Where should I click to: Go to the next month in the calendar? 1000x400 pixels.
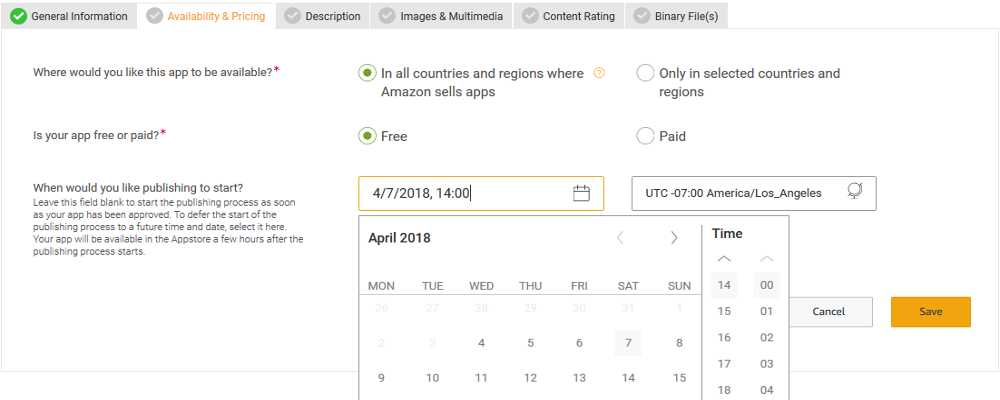(x=674, y=238)
